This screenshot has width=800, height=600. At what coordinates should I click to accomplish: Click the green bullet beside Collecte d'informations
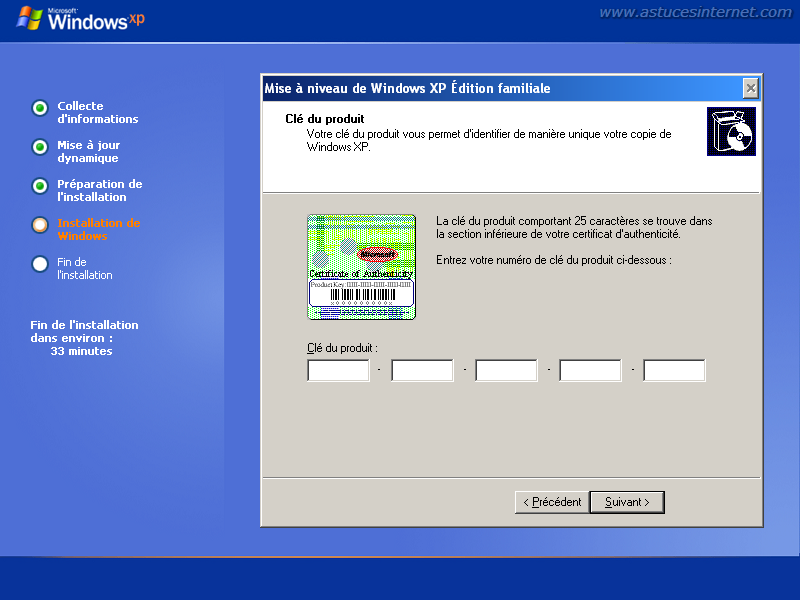[x=40, y=108]
